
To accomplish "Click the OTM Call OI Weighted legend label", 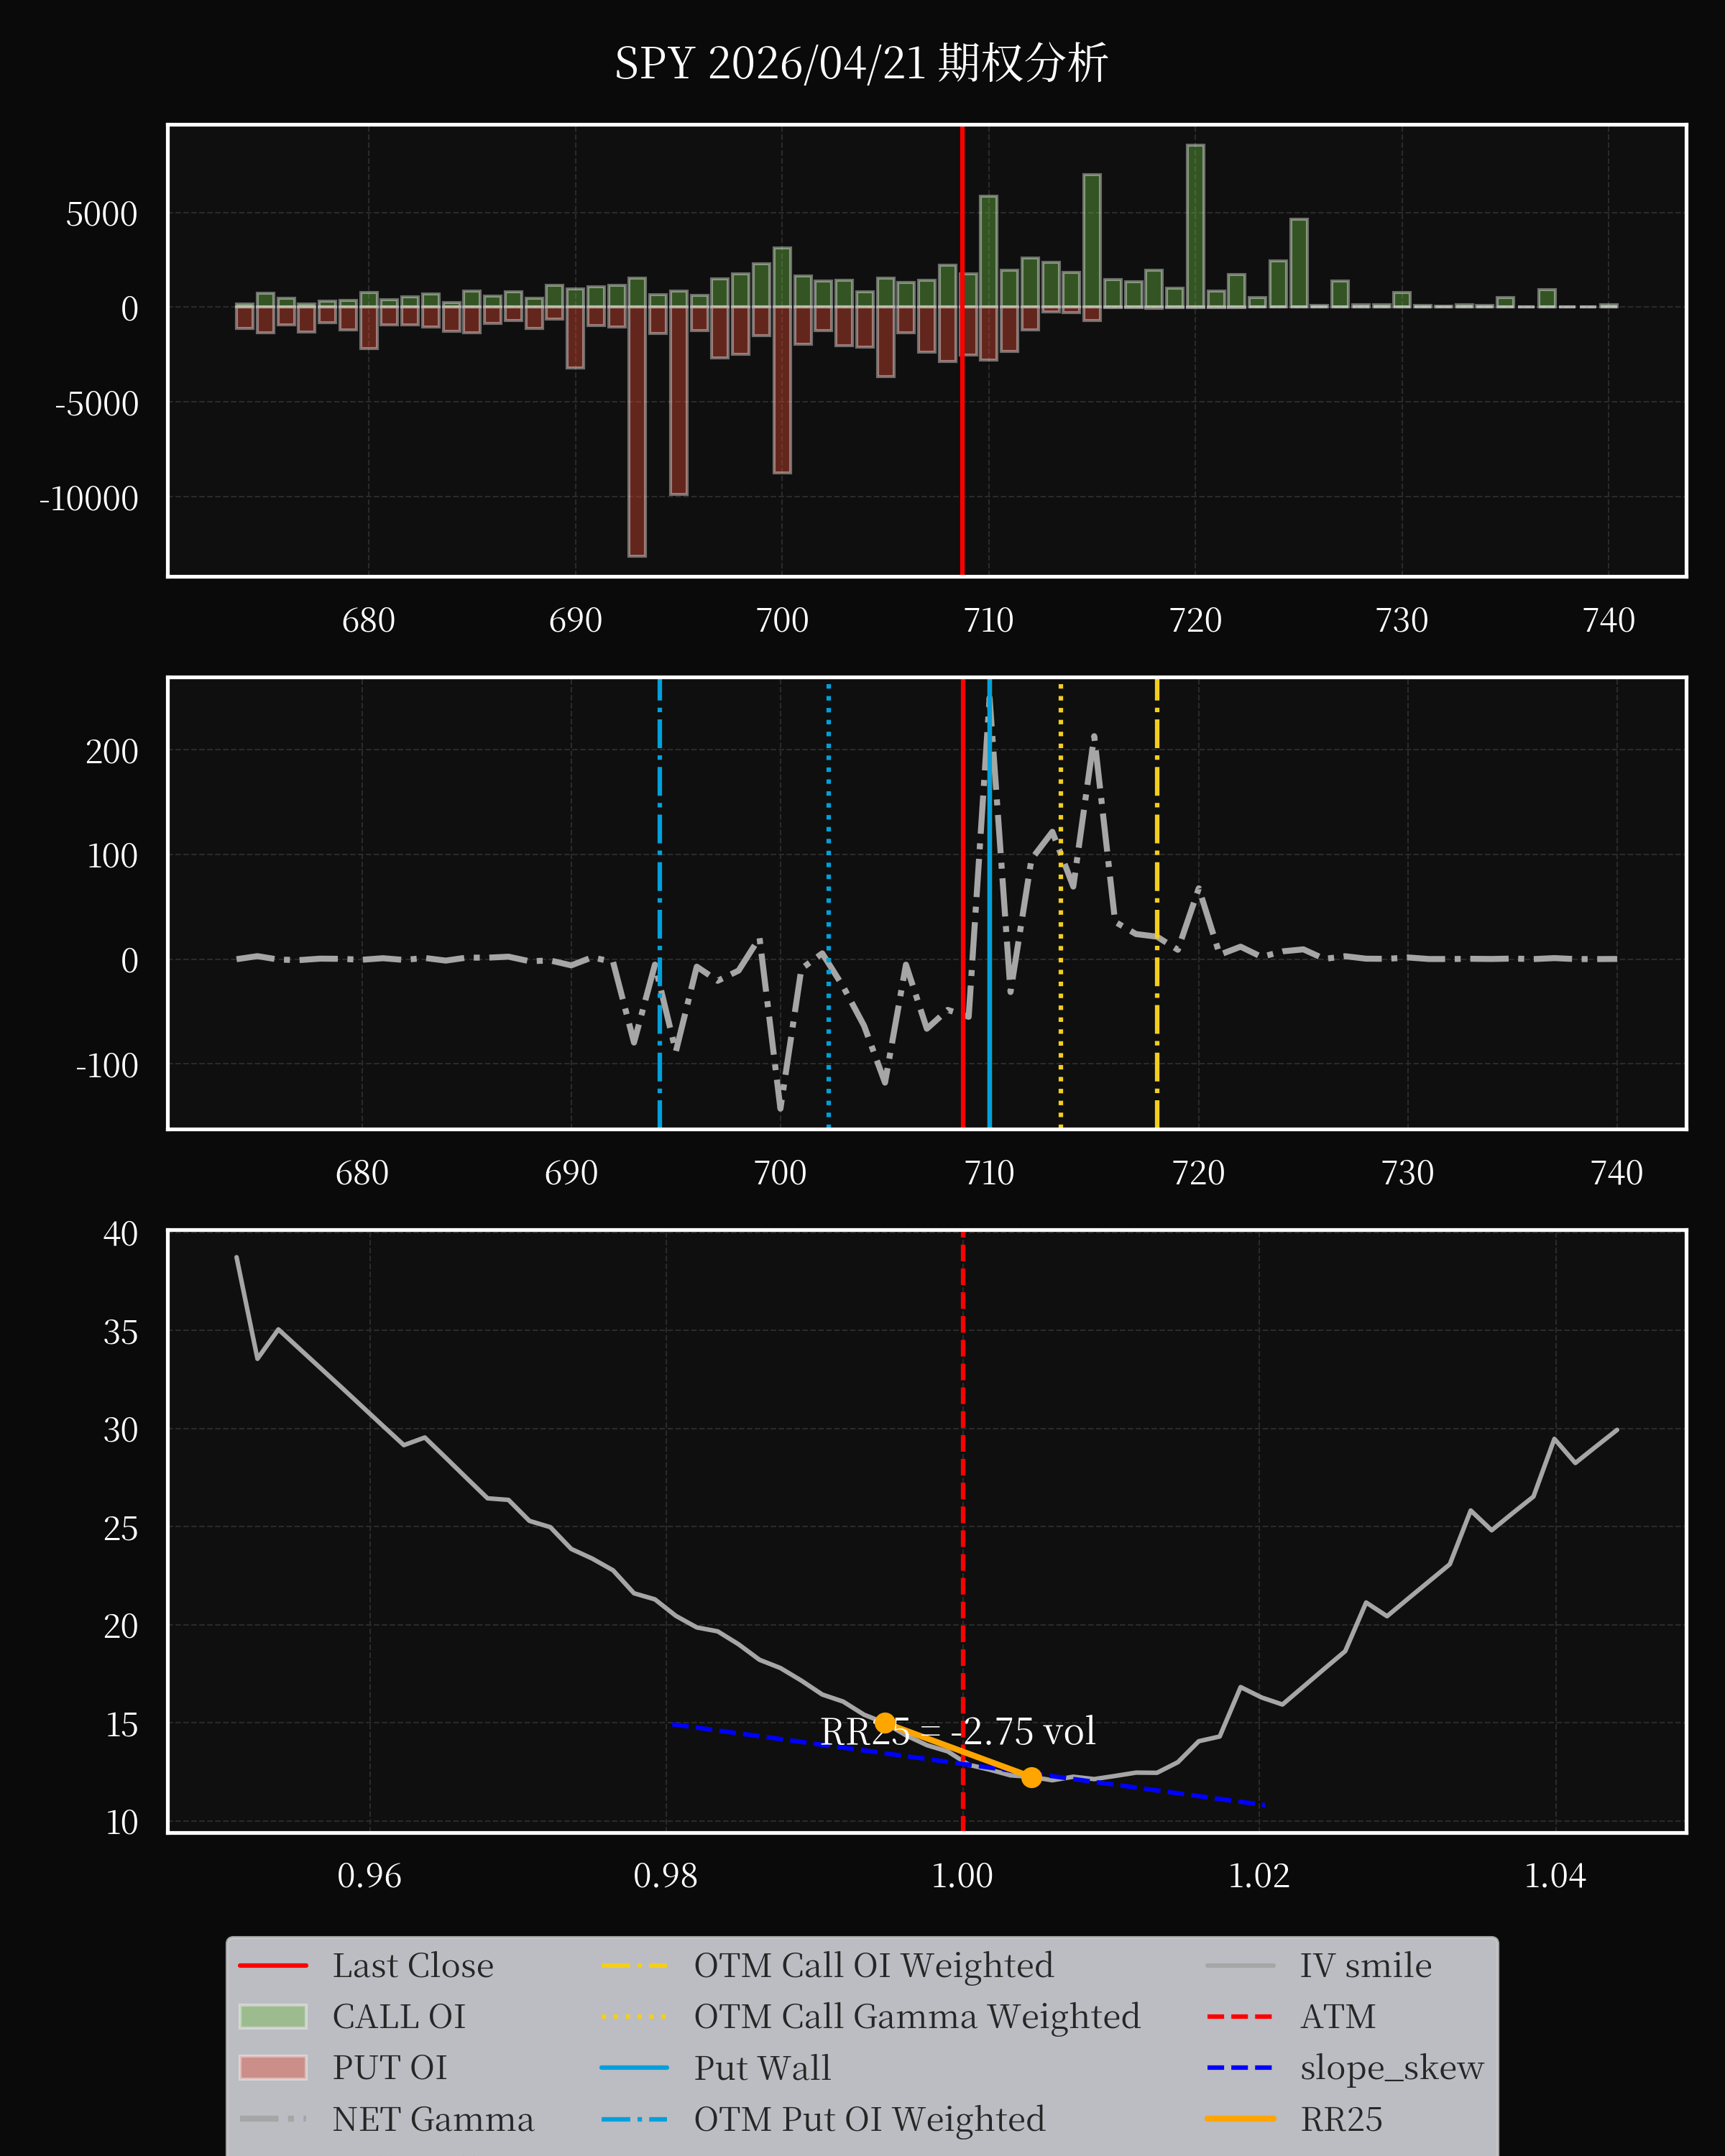I will pyautogui.click(x=873, y=1966).
